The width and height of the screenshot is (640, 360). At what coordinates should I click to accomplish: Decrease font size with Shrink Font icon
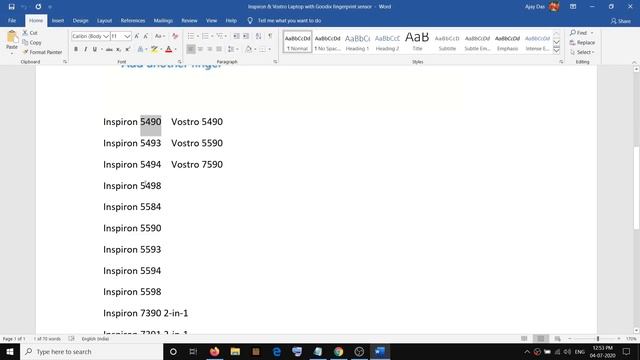point(146,36)
